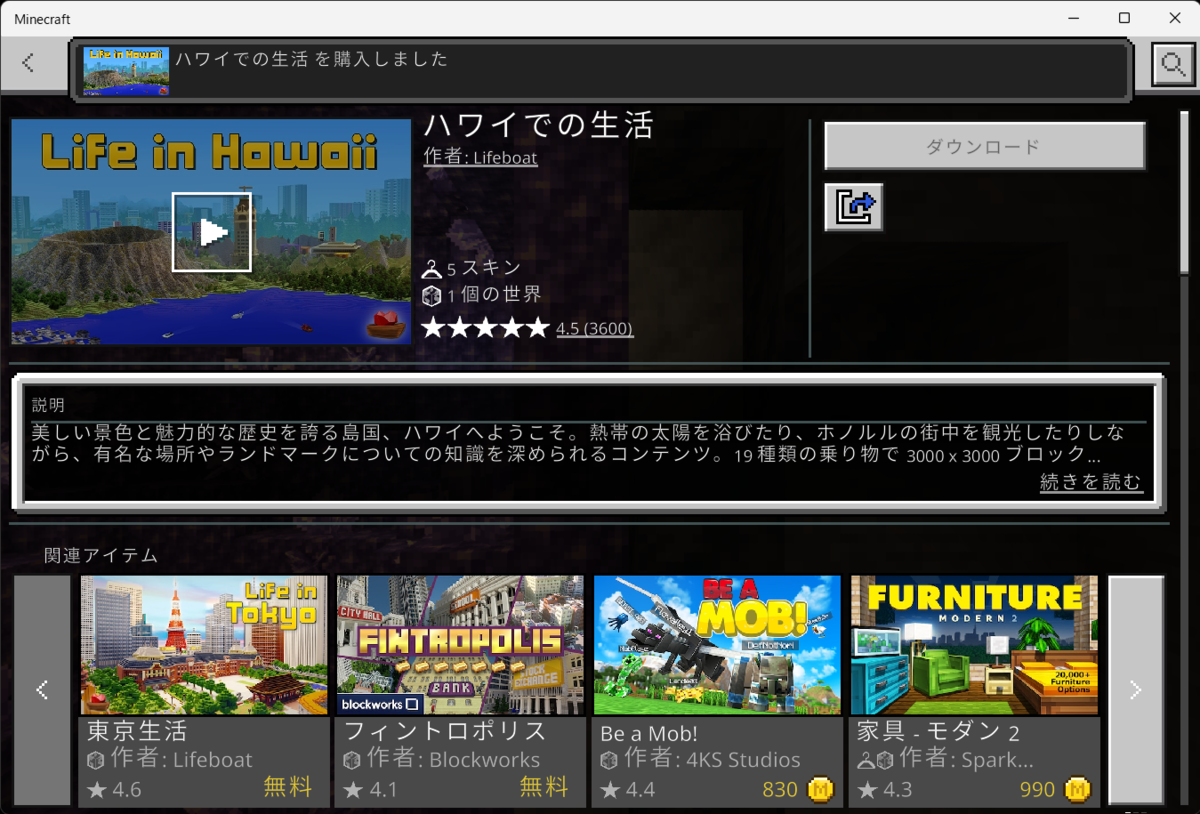Image resolution: width=1200 pixels, height=814 pixels.
Task: Open search with the magnifier icon
Action: coord(1172,63)
